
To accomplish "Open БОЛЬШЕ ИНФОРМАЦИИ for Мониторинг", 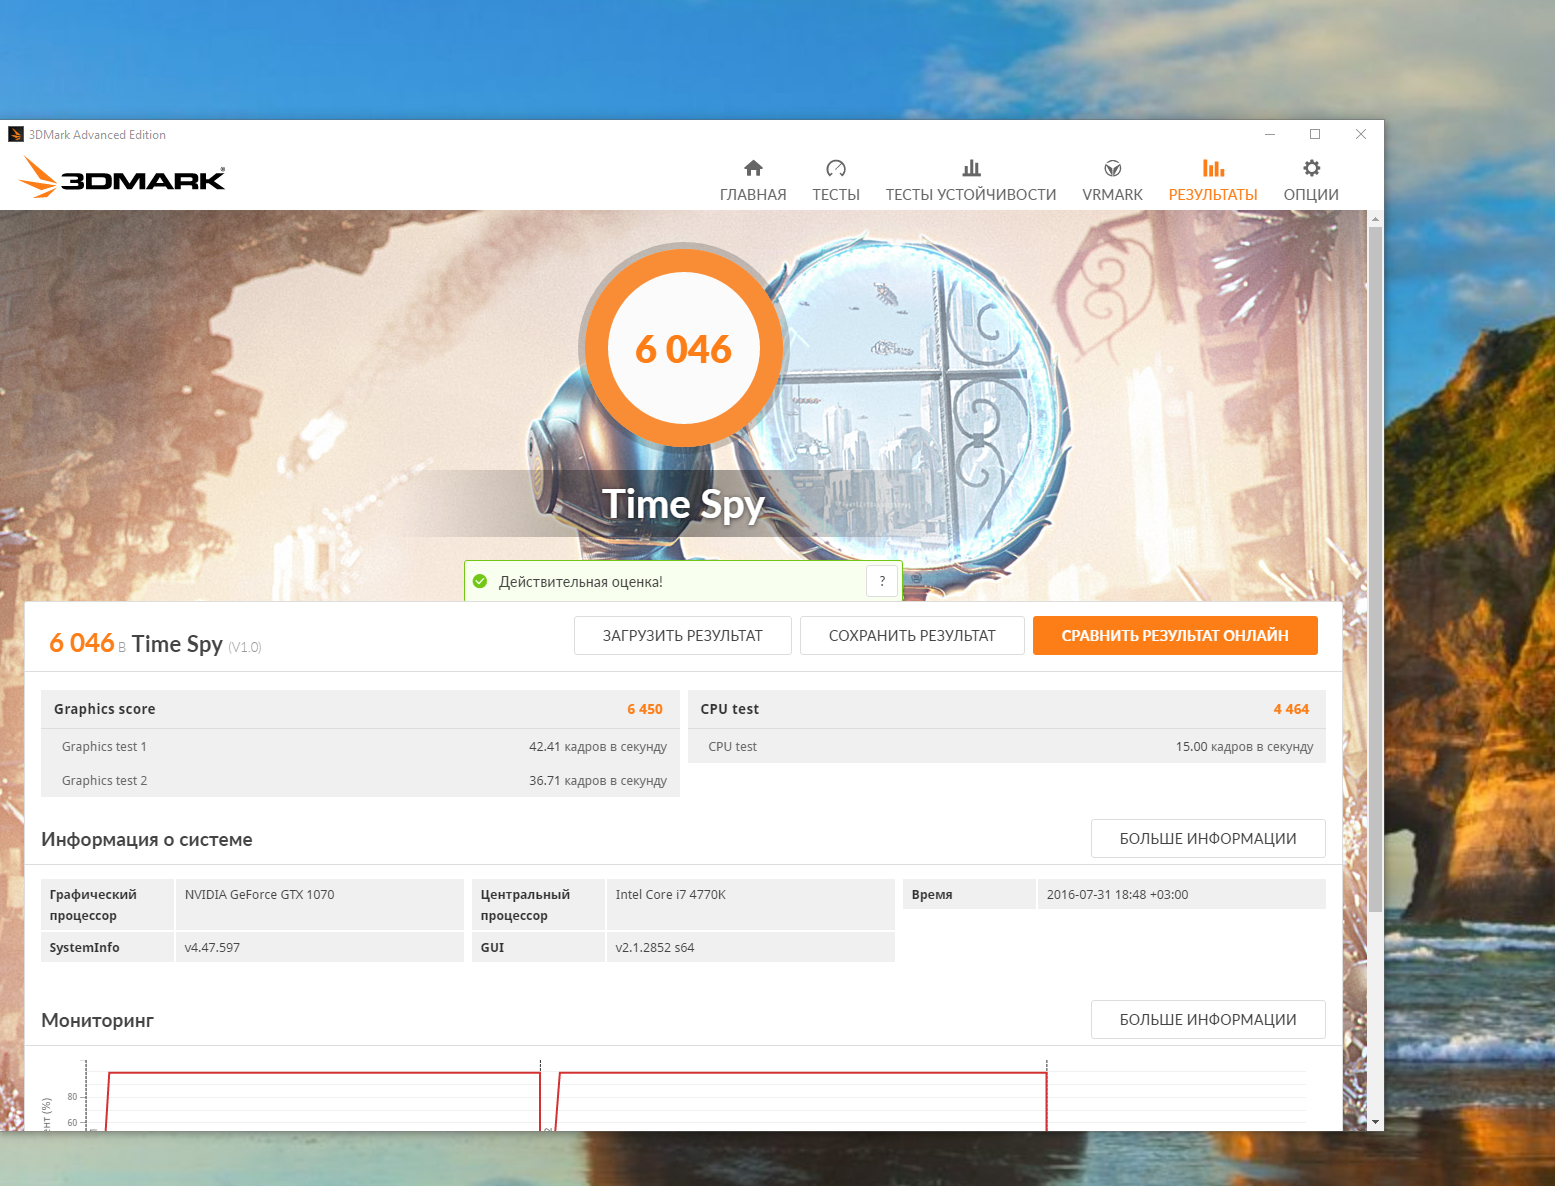I will click(1208, 1020).
